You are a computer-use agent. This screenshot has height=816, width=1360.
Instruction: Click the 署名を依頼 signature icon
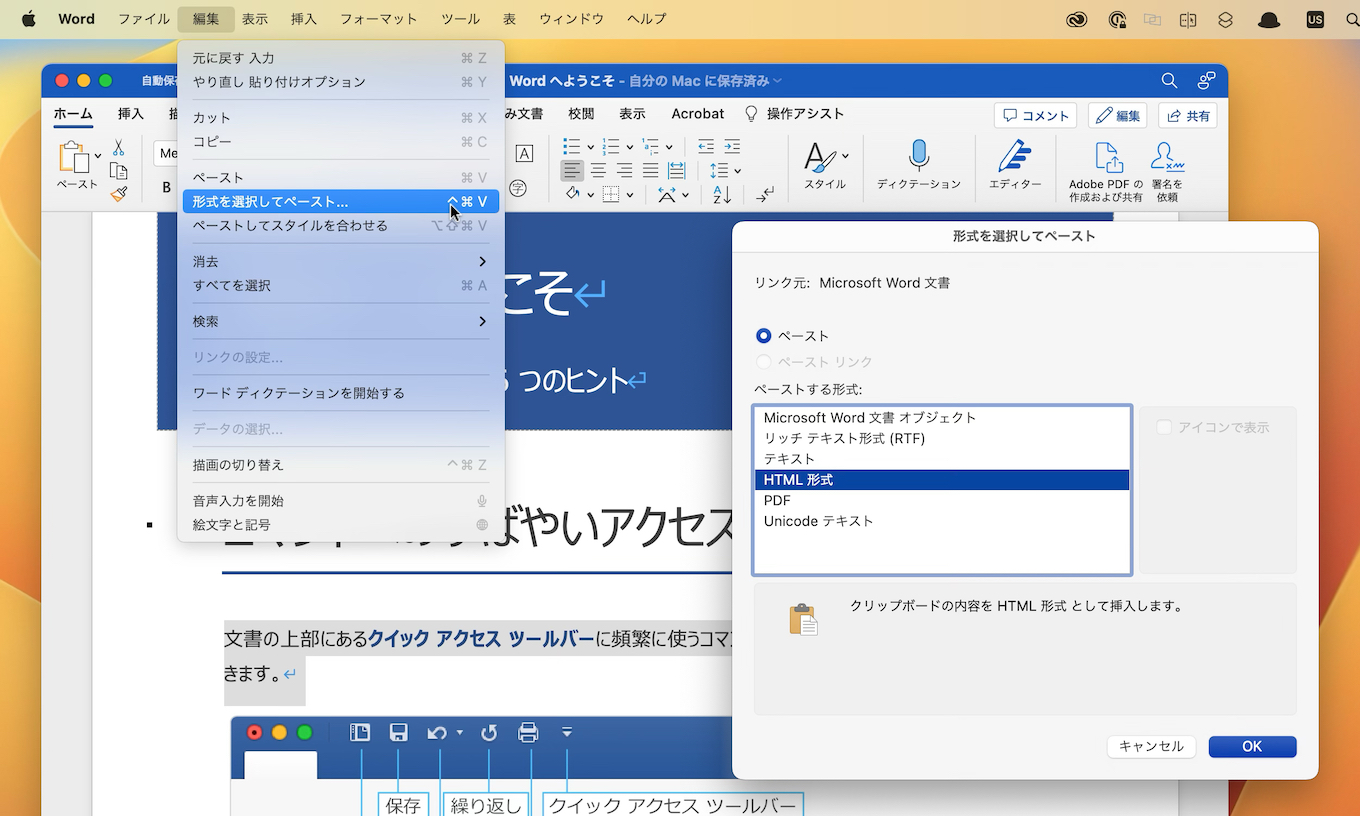[x=1166, y=158]
